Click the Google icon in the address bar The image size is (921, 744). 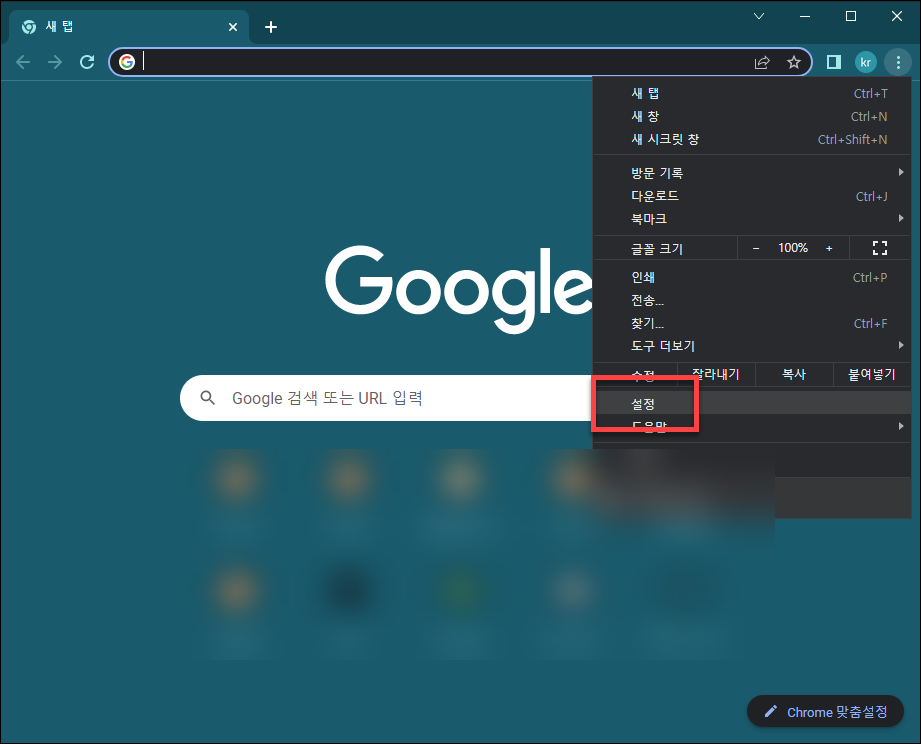127,62
